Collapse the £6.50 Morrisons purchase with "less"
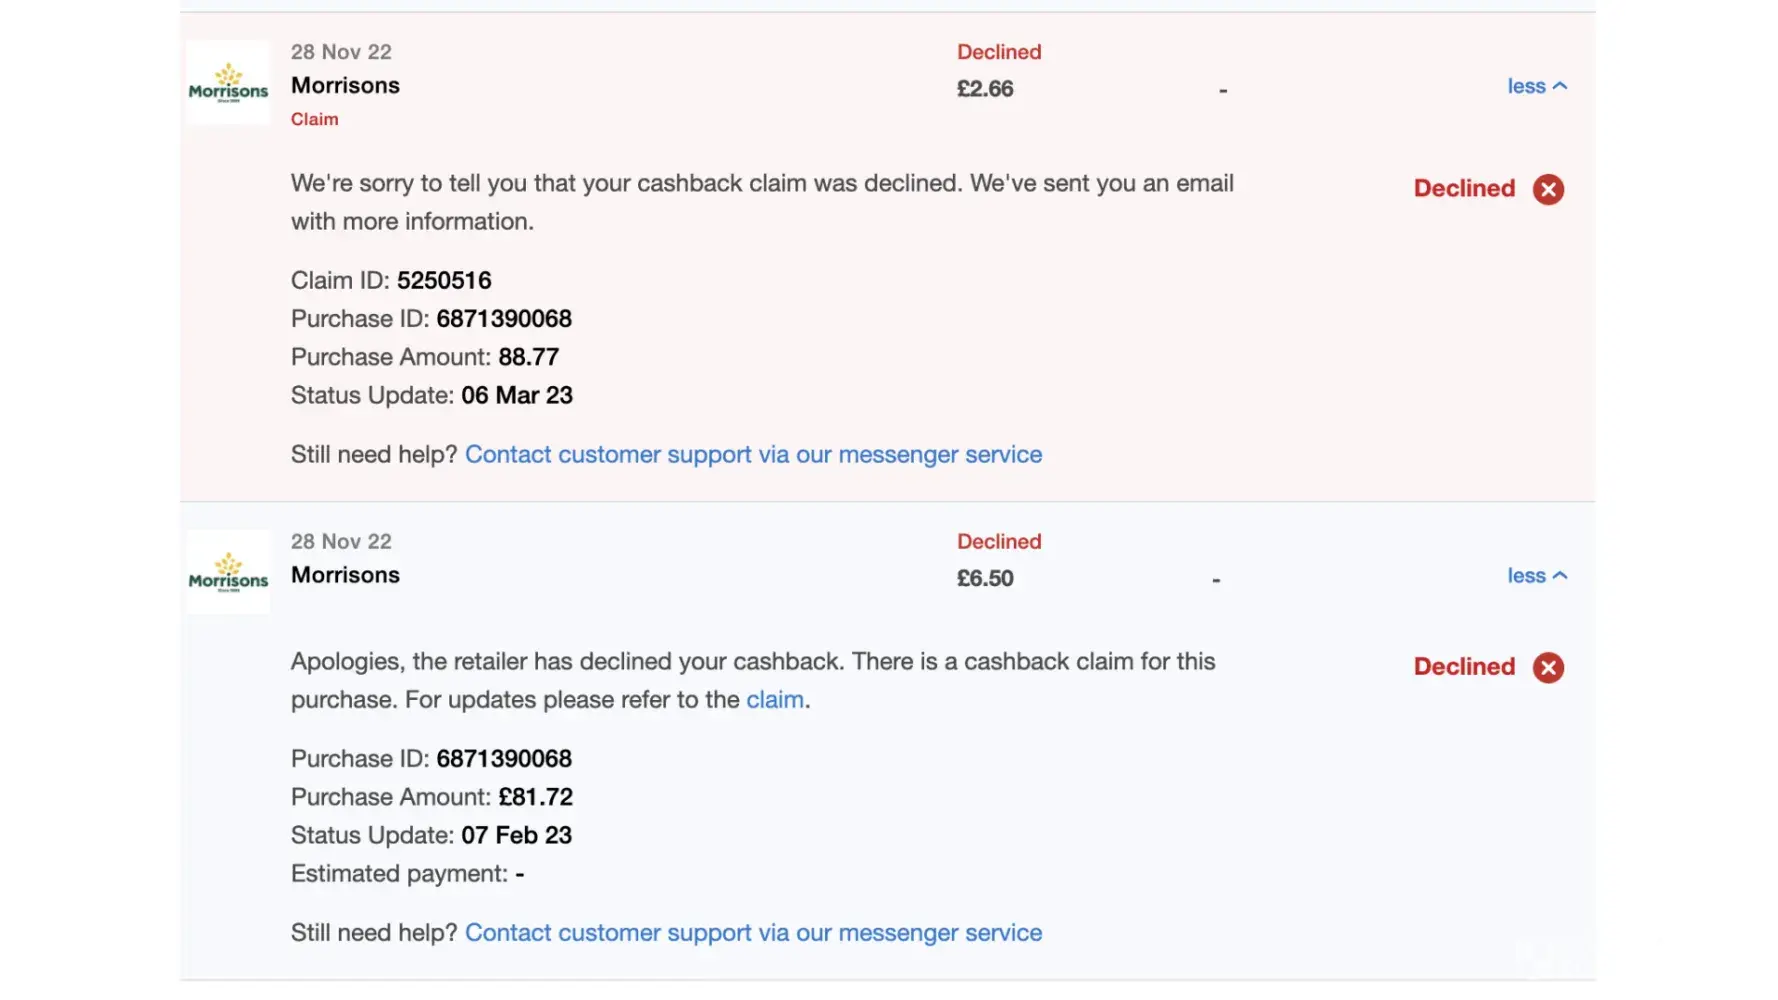This screenshot has height=1000, width=1778. (1536, 576)
